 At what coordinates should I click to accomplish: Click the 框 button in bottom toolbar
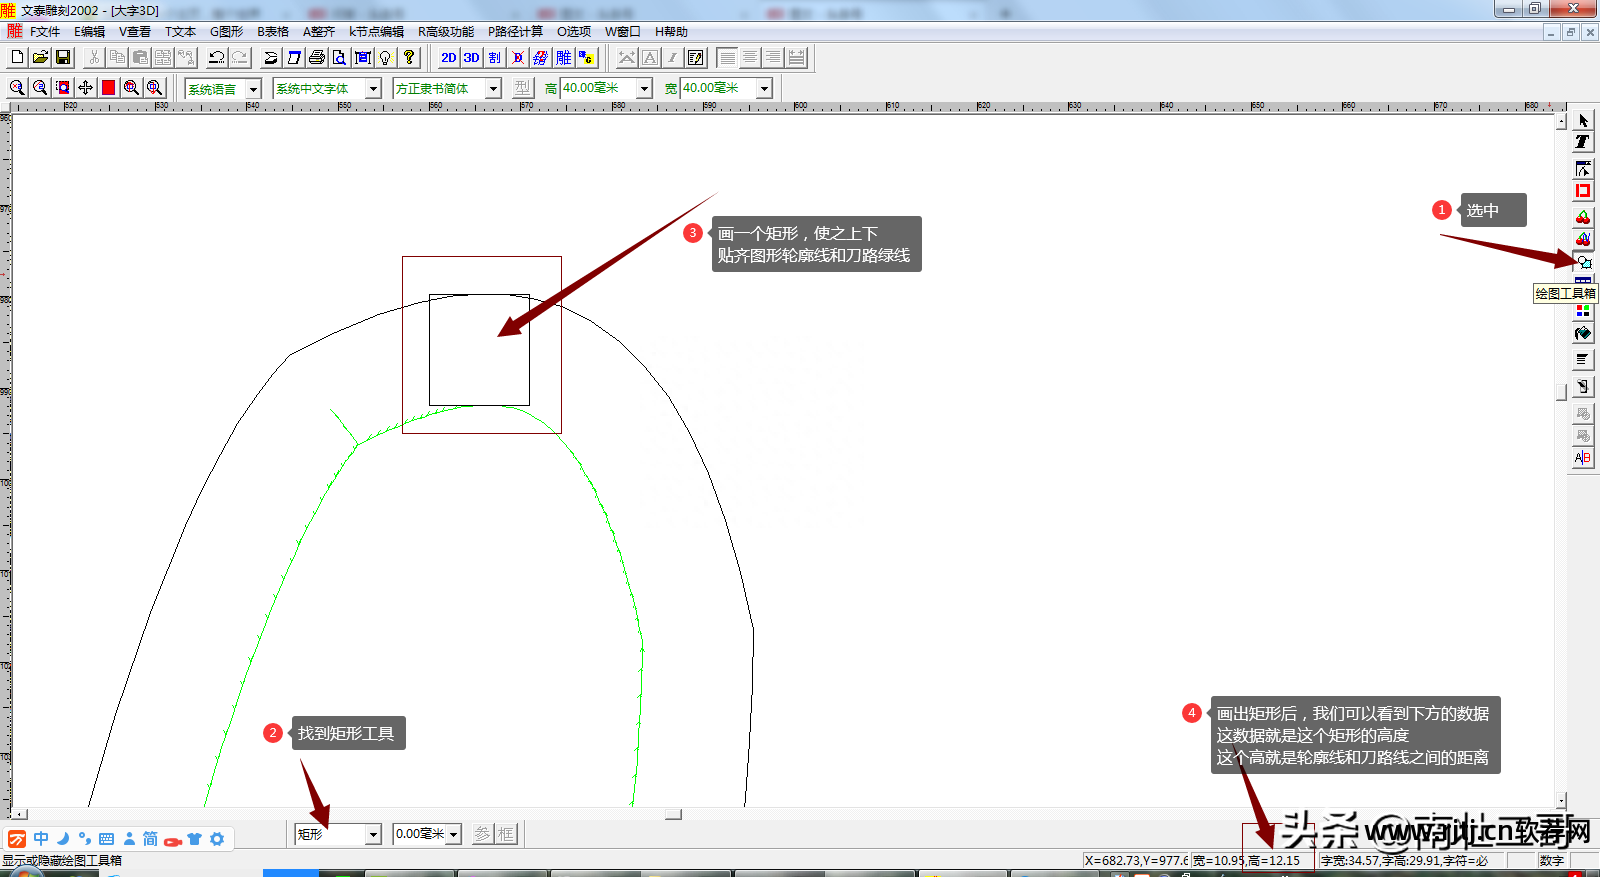pyautogui.click(x=506, y=834)
